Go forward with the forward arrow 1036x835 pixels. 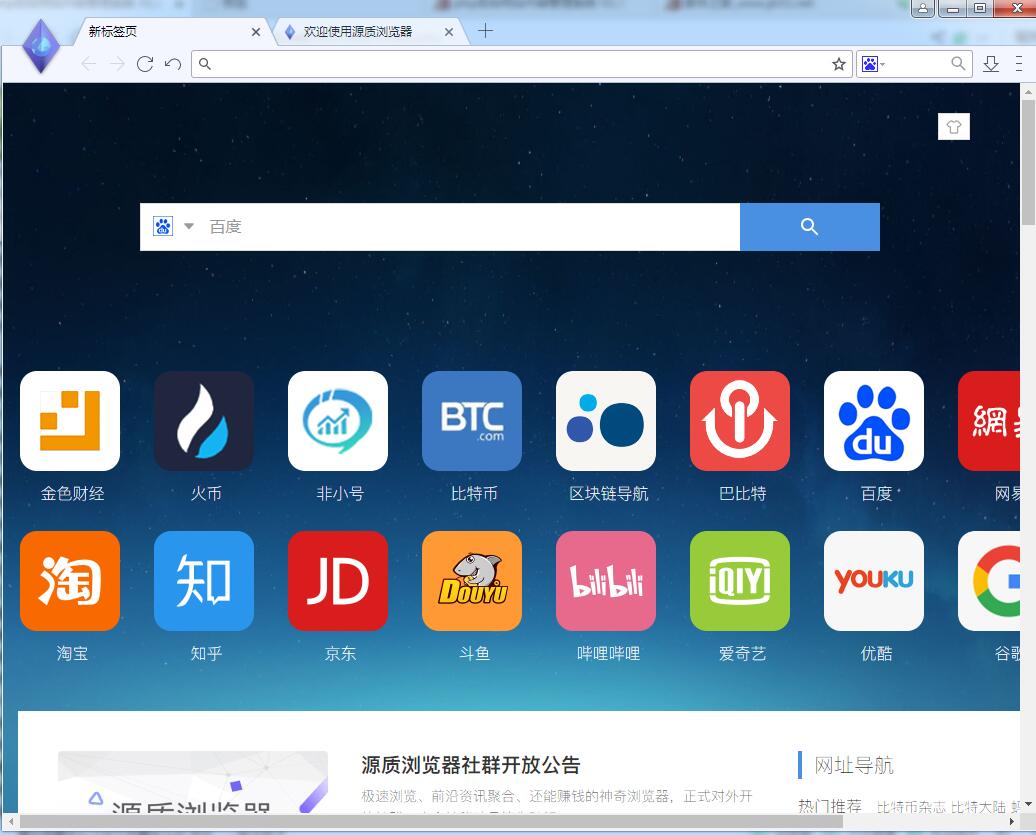tap(117, 64)
